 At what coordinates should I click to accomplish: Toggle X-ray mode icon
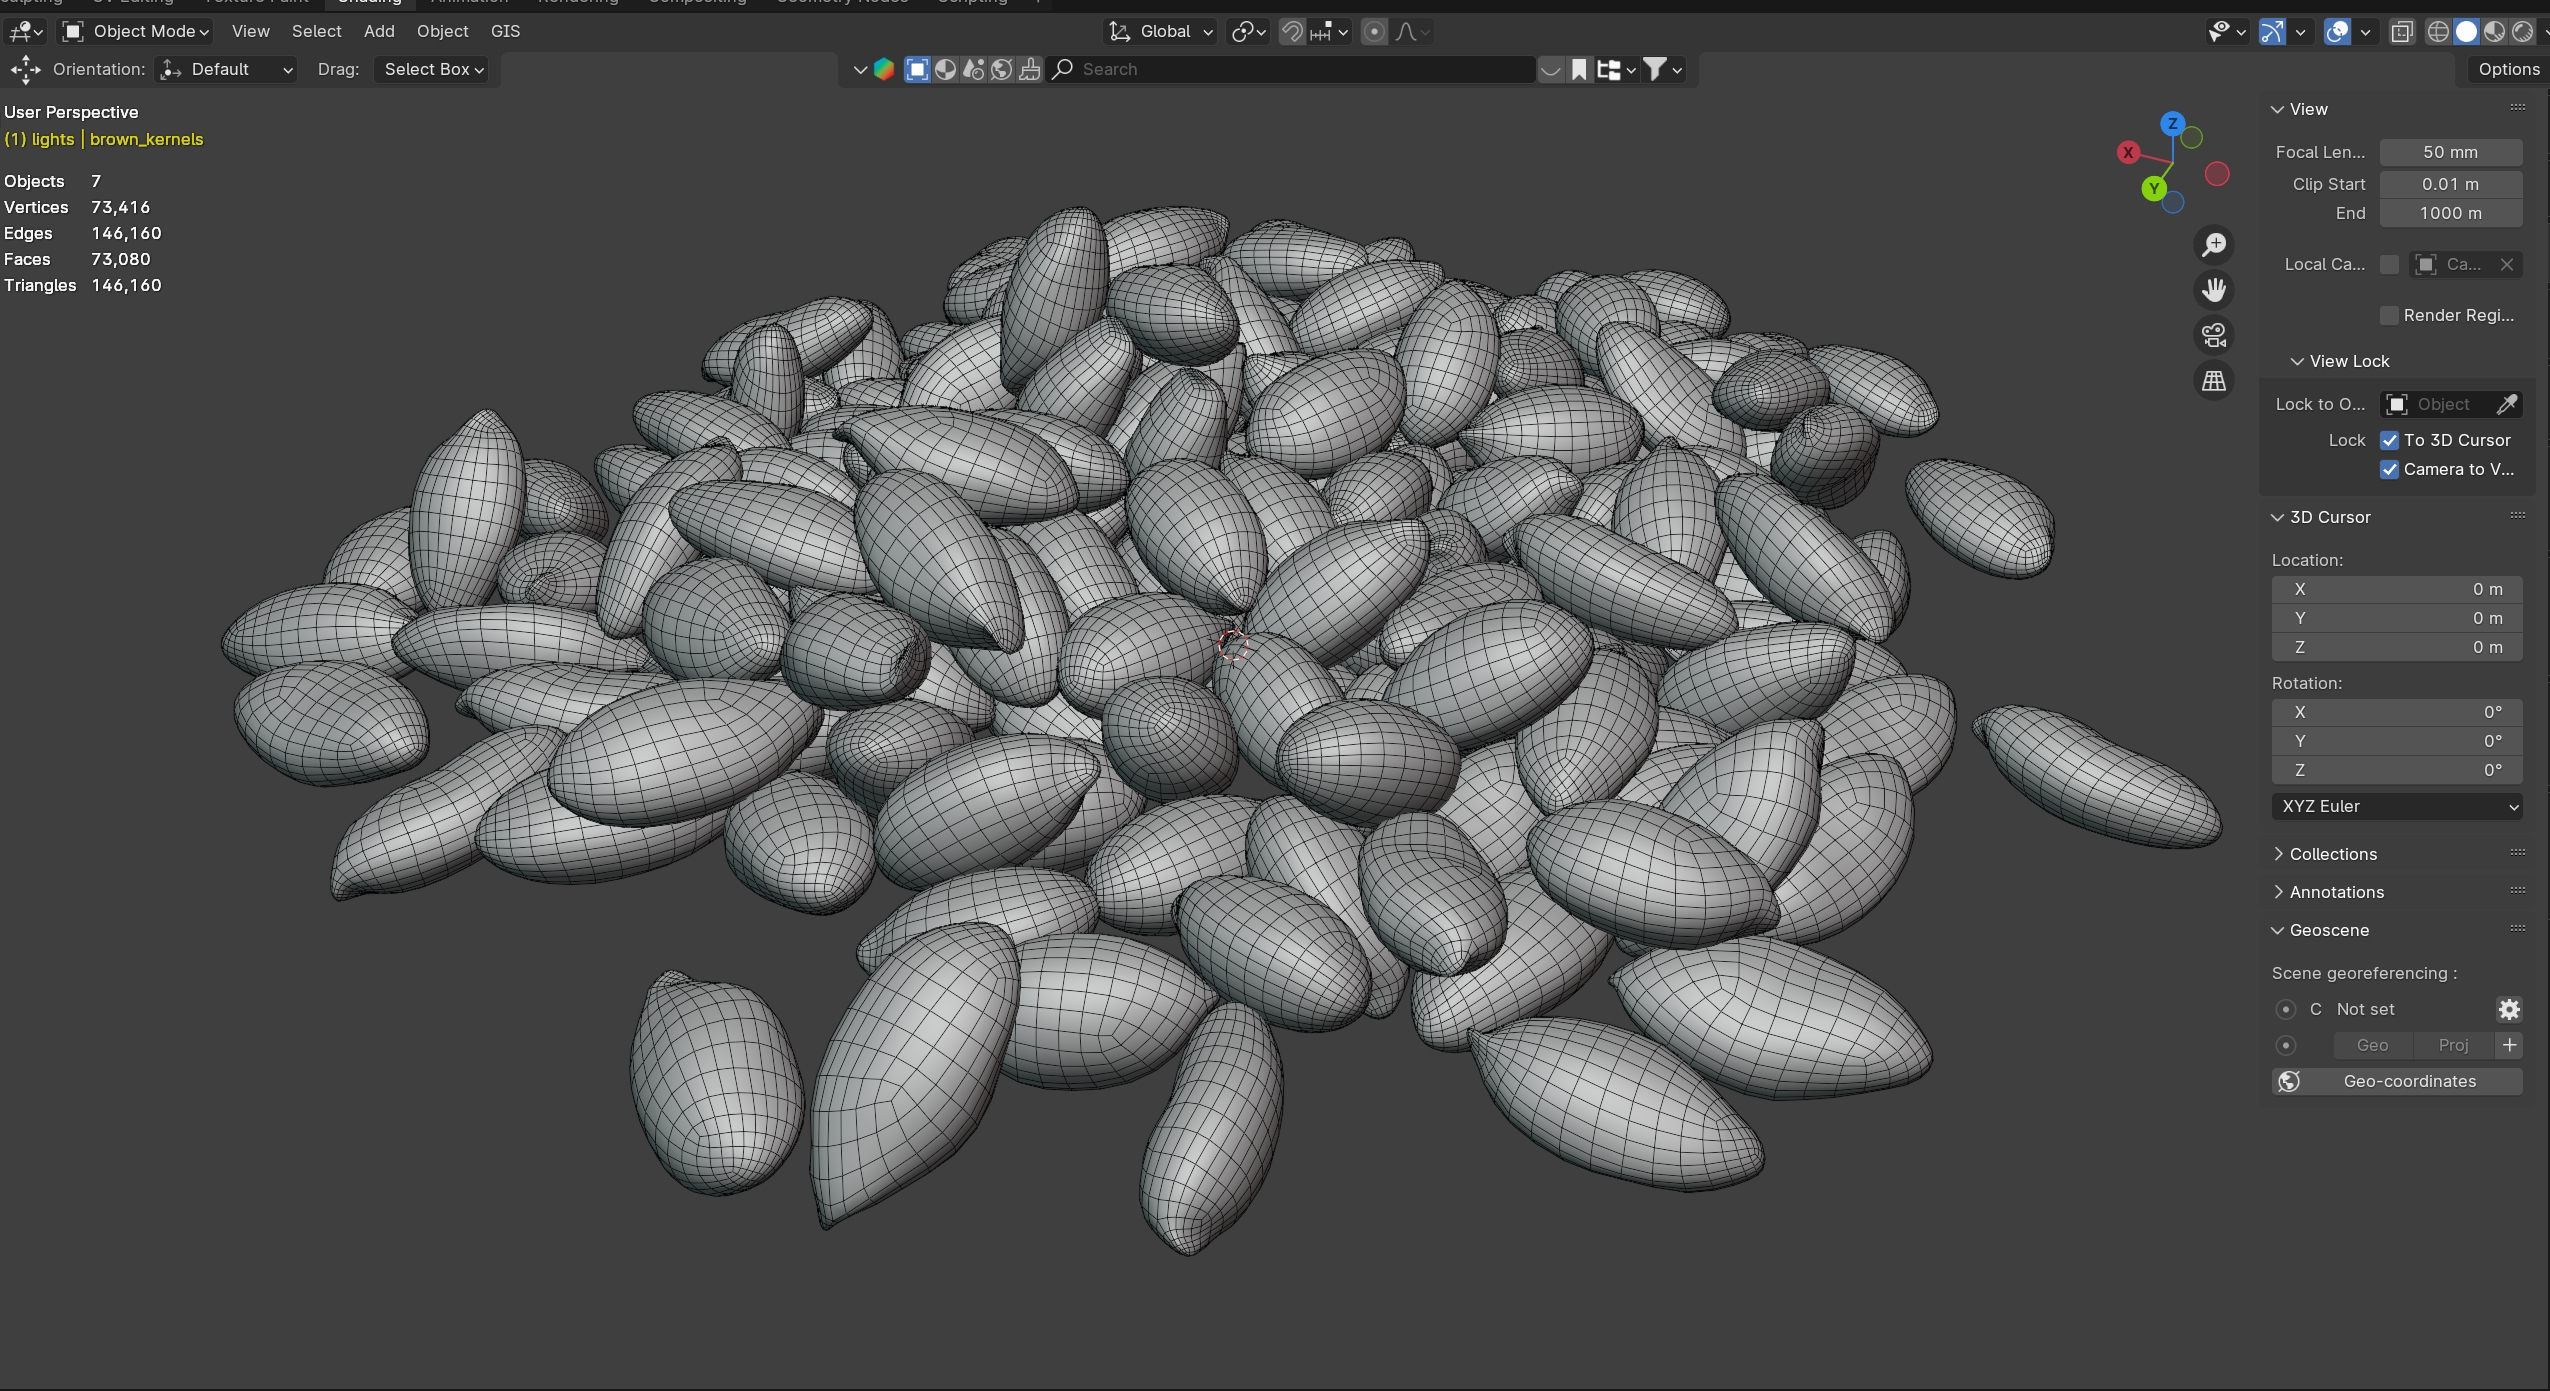pyautogui.click(x=2402, y=32)
